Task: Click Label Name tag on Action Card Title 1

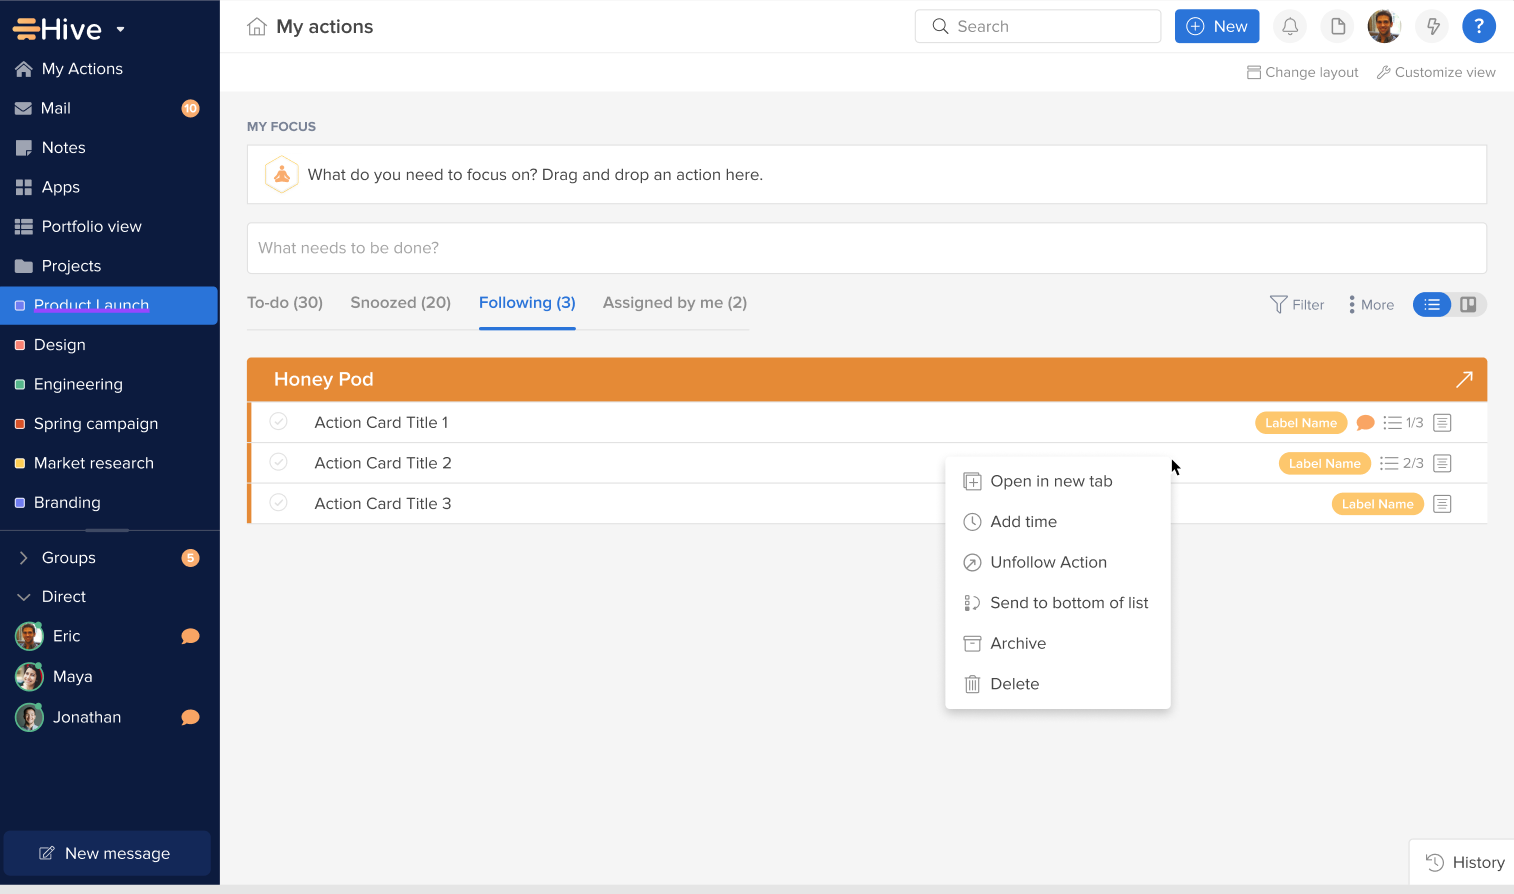Action: click(1301, 423)
